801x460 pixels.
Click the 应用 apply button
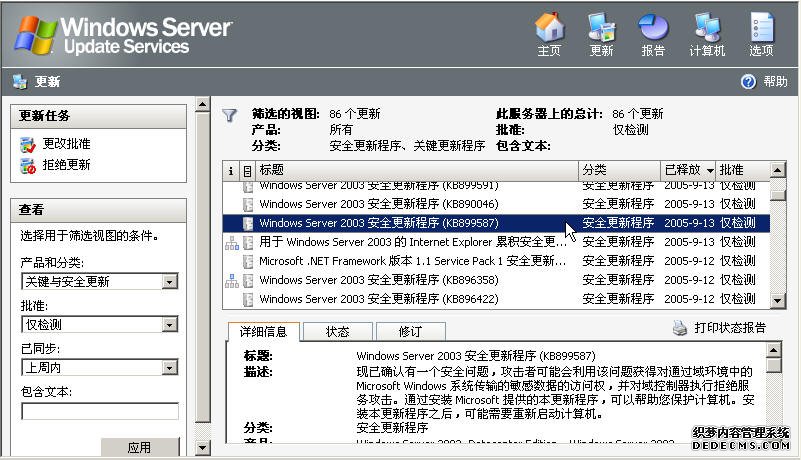point(140,448)
